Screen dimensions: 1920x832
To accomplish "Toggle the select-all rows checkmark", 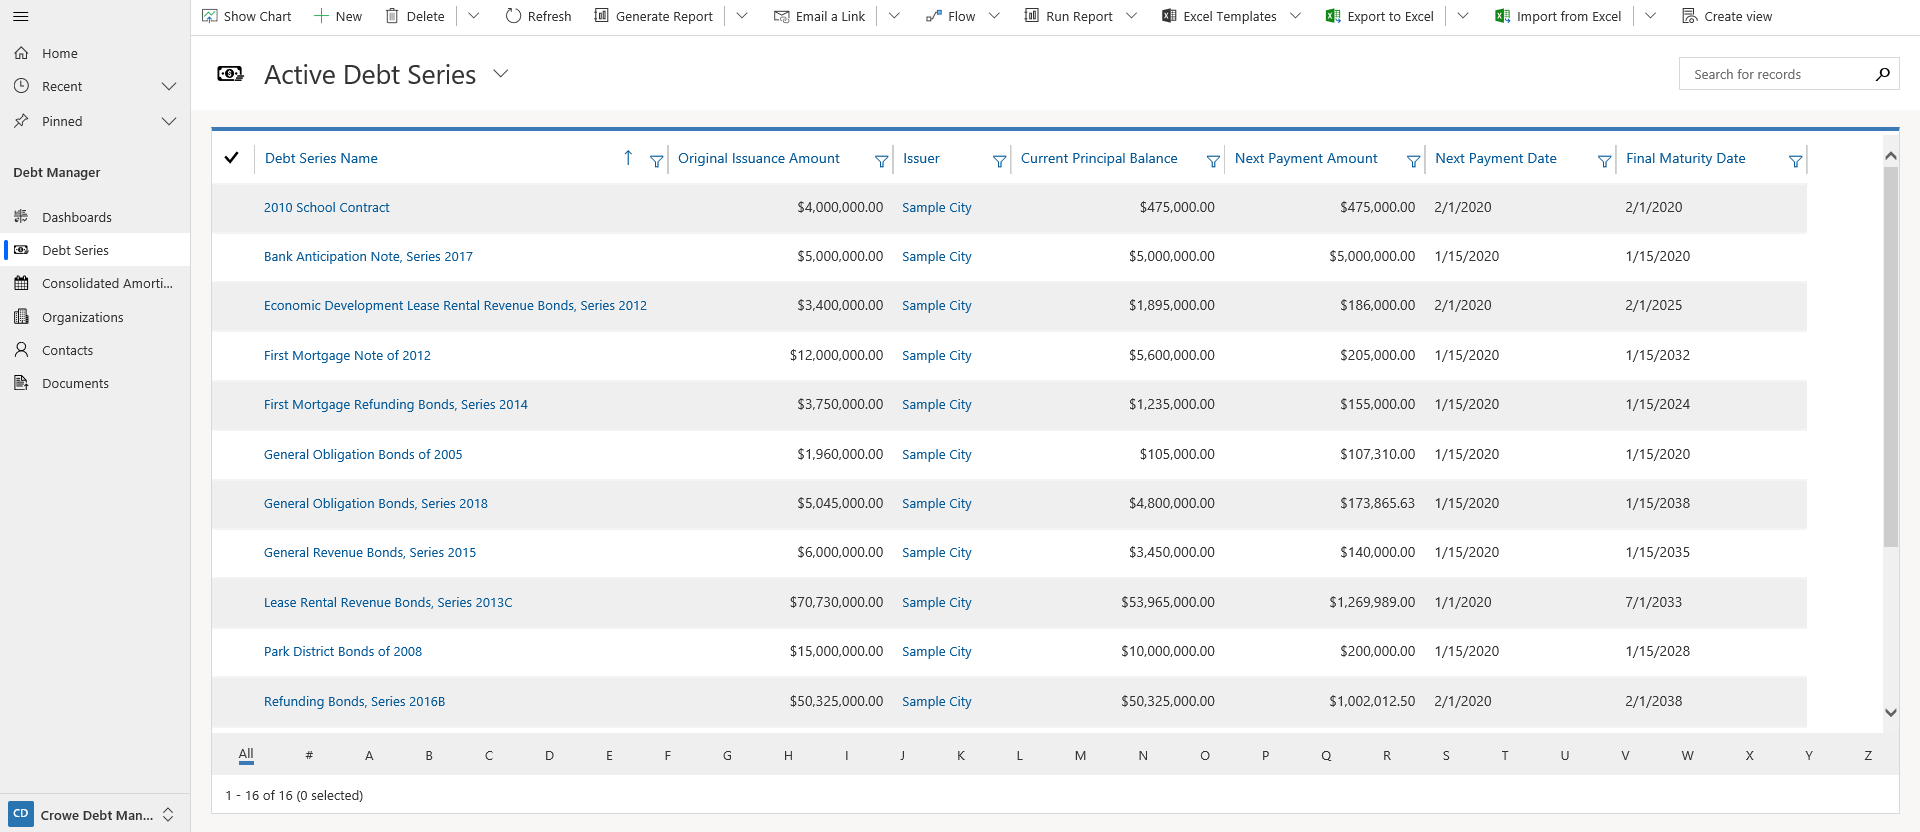I will (232, 158).
